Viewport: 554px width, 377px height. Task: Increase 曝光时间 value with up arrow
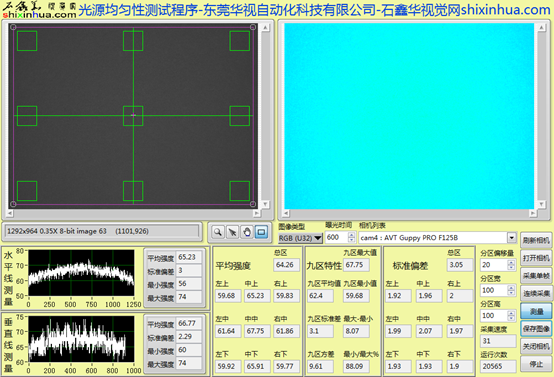click(x=351, y=235)
